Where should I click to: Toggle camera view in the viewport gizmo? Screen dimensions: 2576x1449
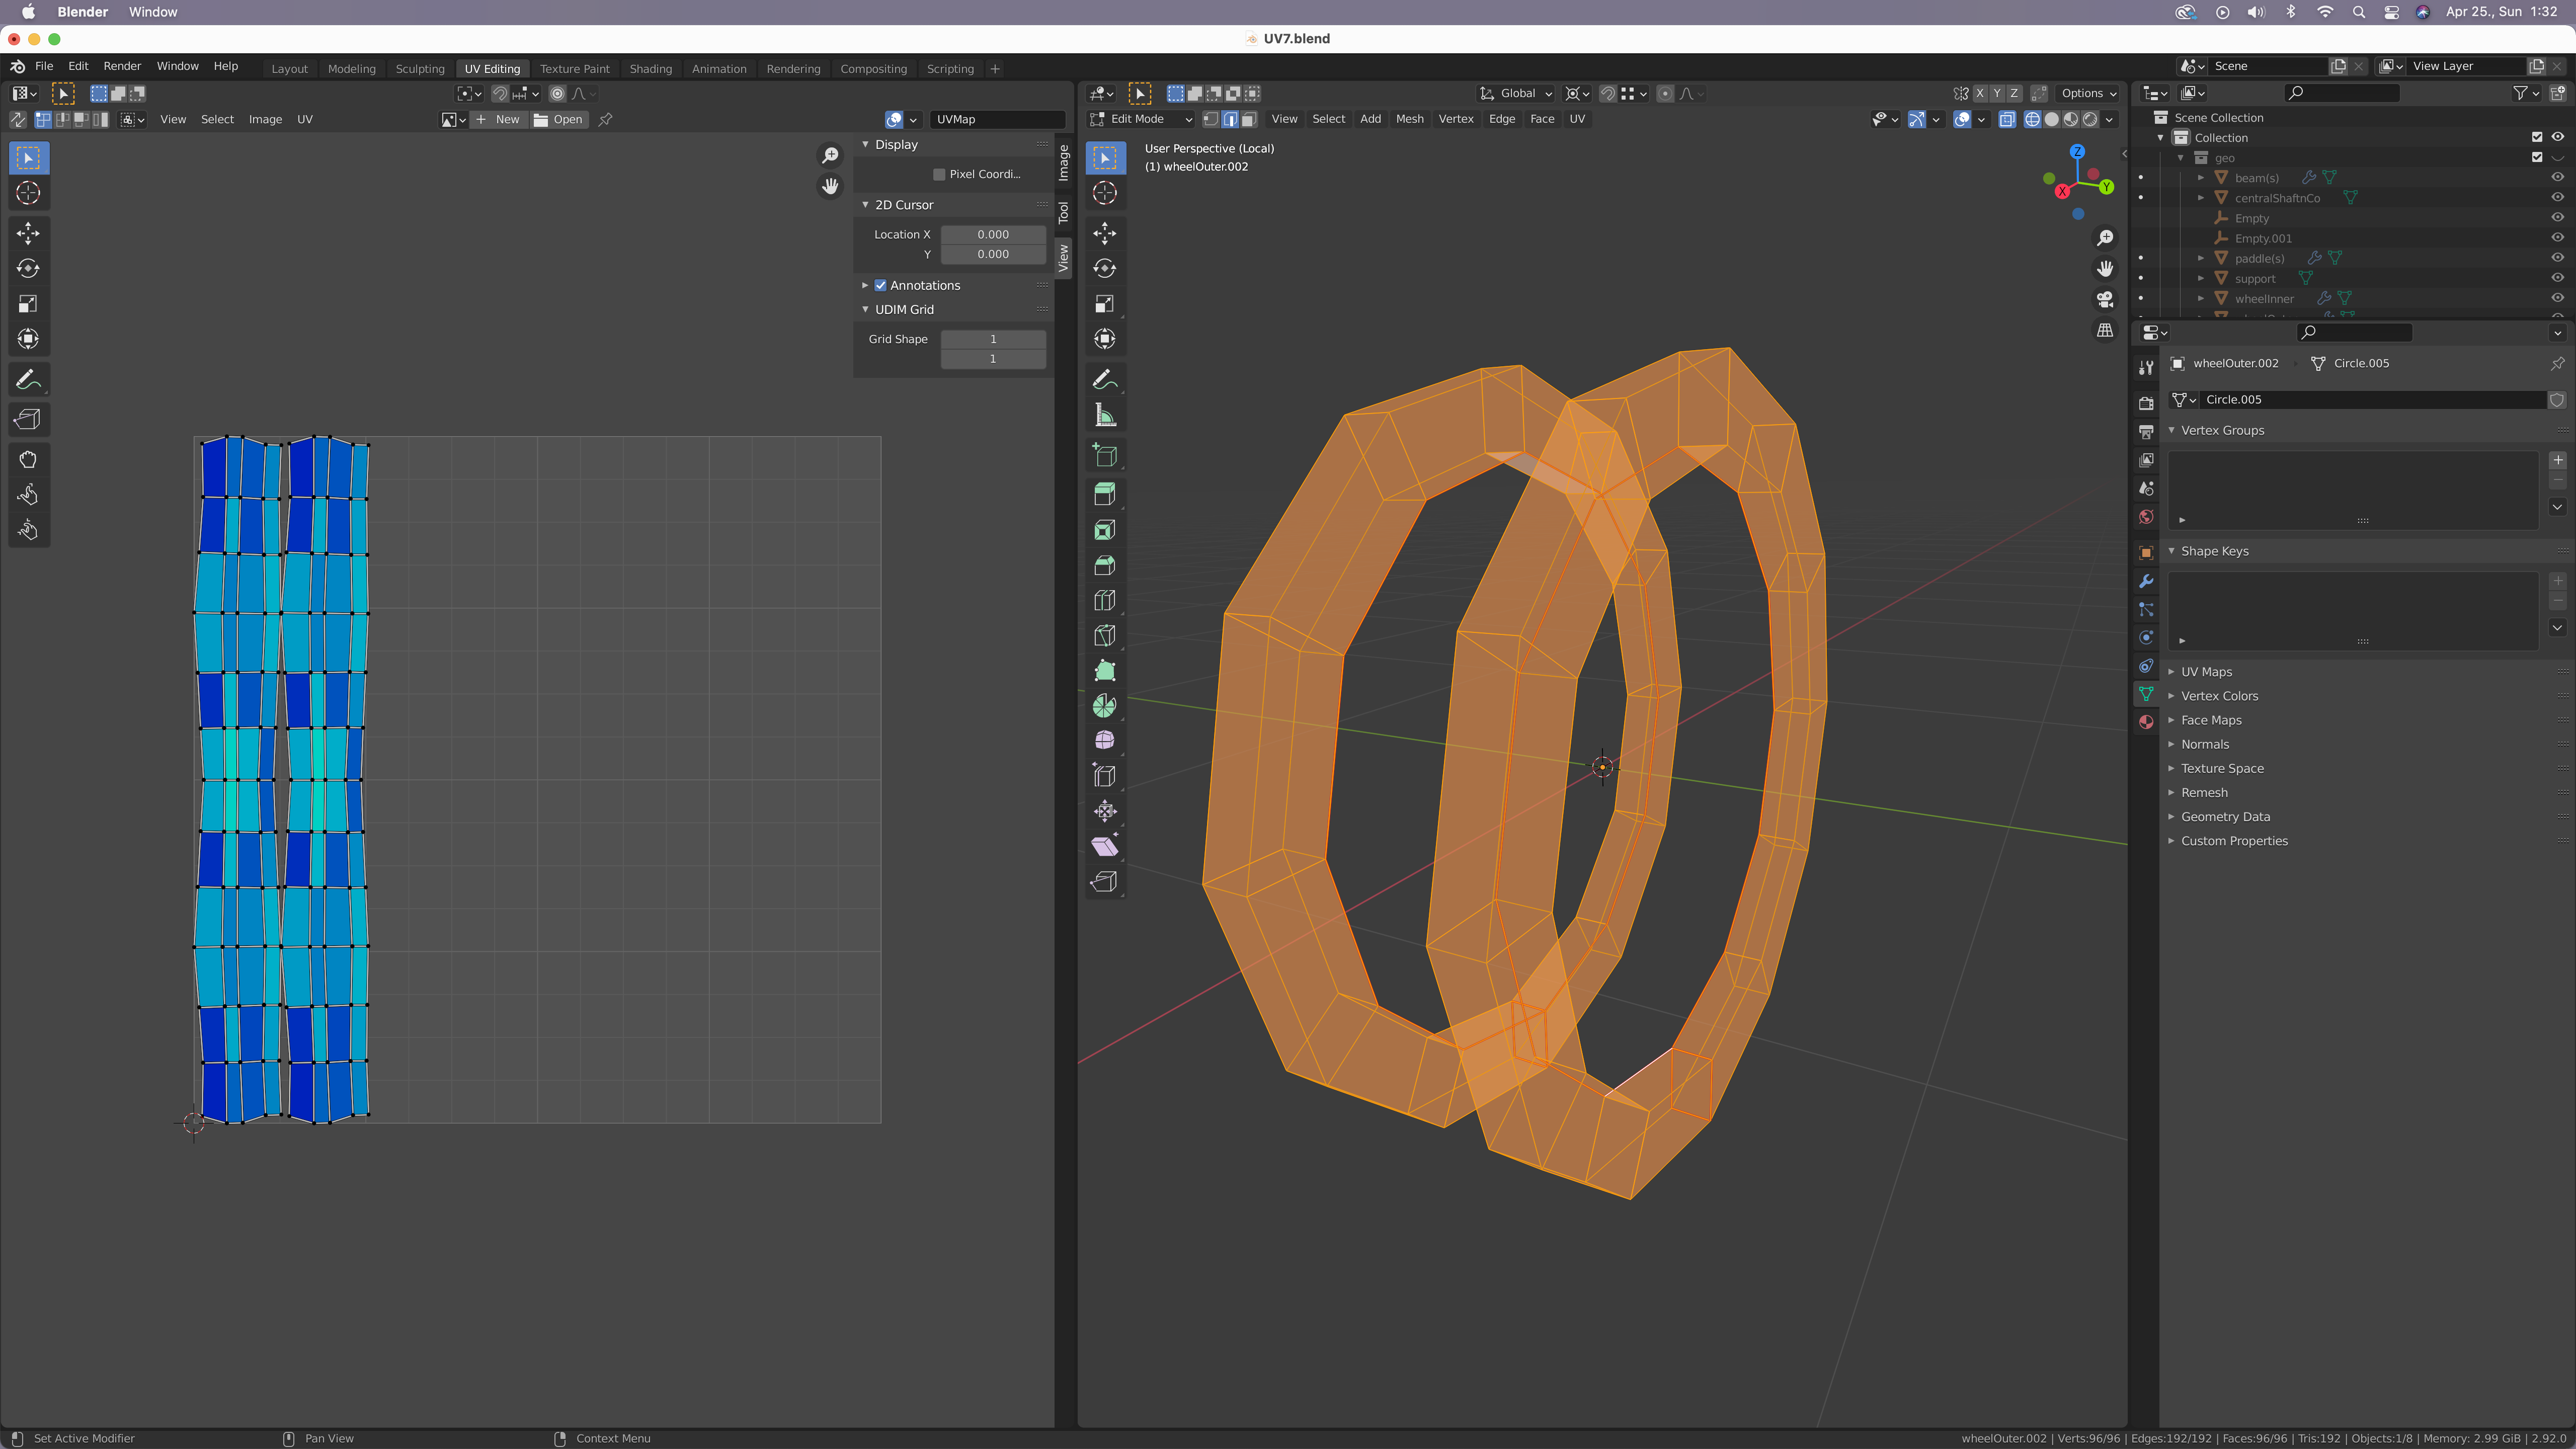pos(2105,299)
